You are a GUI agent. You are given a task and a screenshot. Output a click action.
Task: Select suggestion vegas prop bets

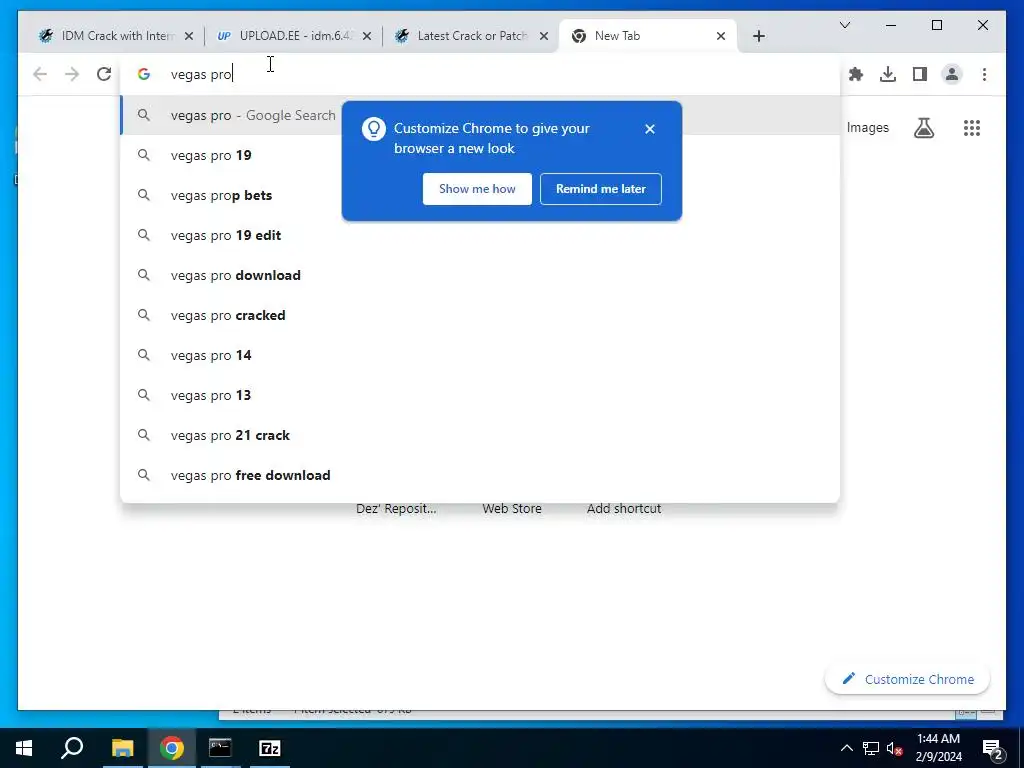(480, 195)
